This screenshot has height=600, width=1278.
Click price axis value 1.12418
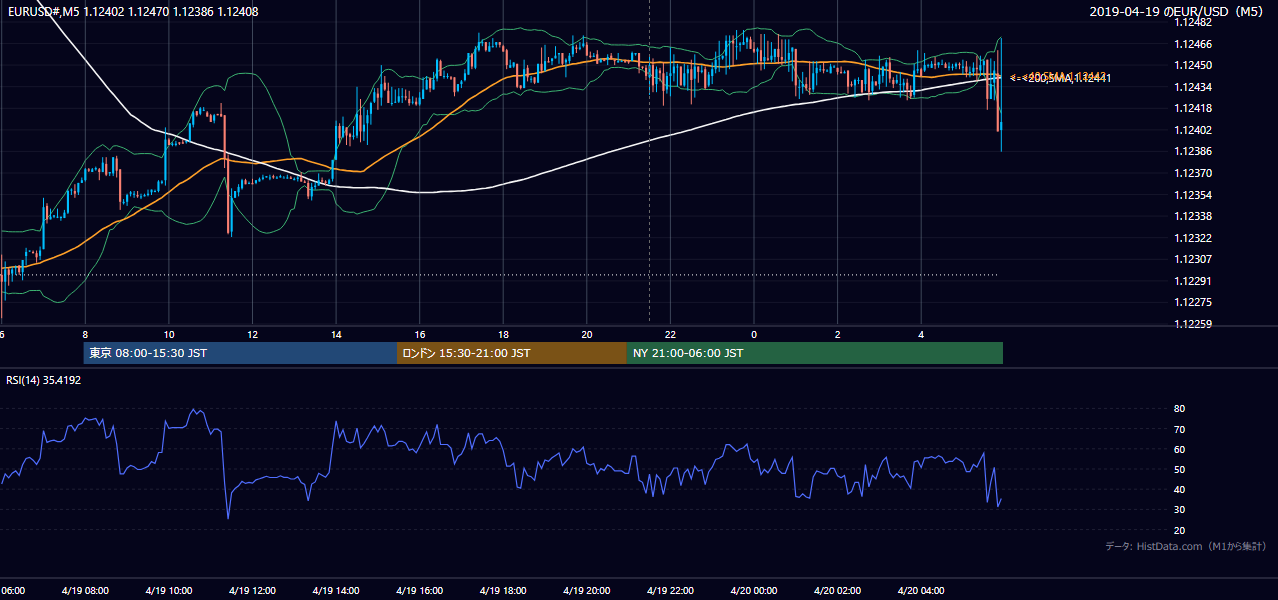(x=1194, y=108)
